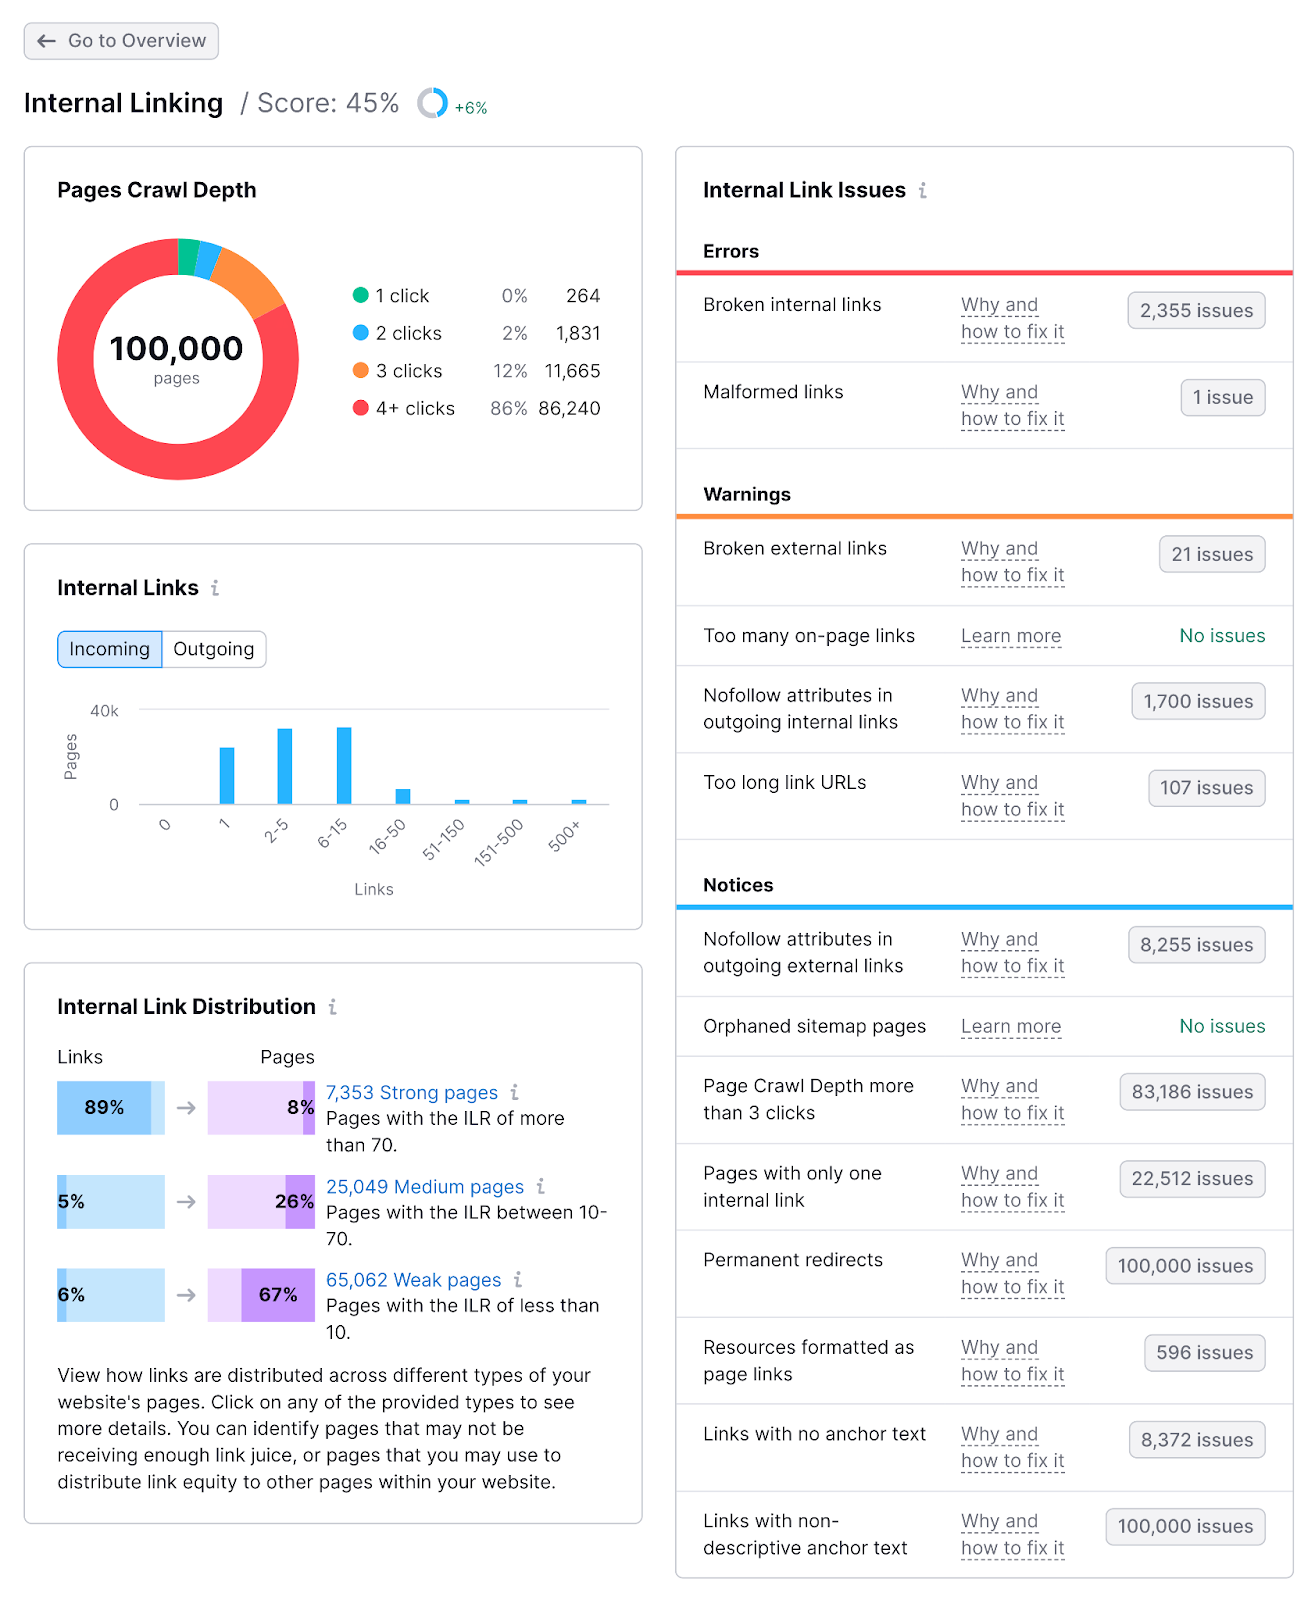Screen dimensions: 1315x1600
Task: Switch to the Outgoing links tab
Action: pyautogui.click(x=213, y=649)
